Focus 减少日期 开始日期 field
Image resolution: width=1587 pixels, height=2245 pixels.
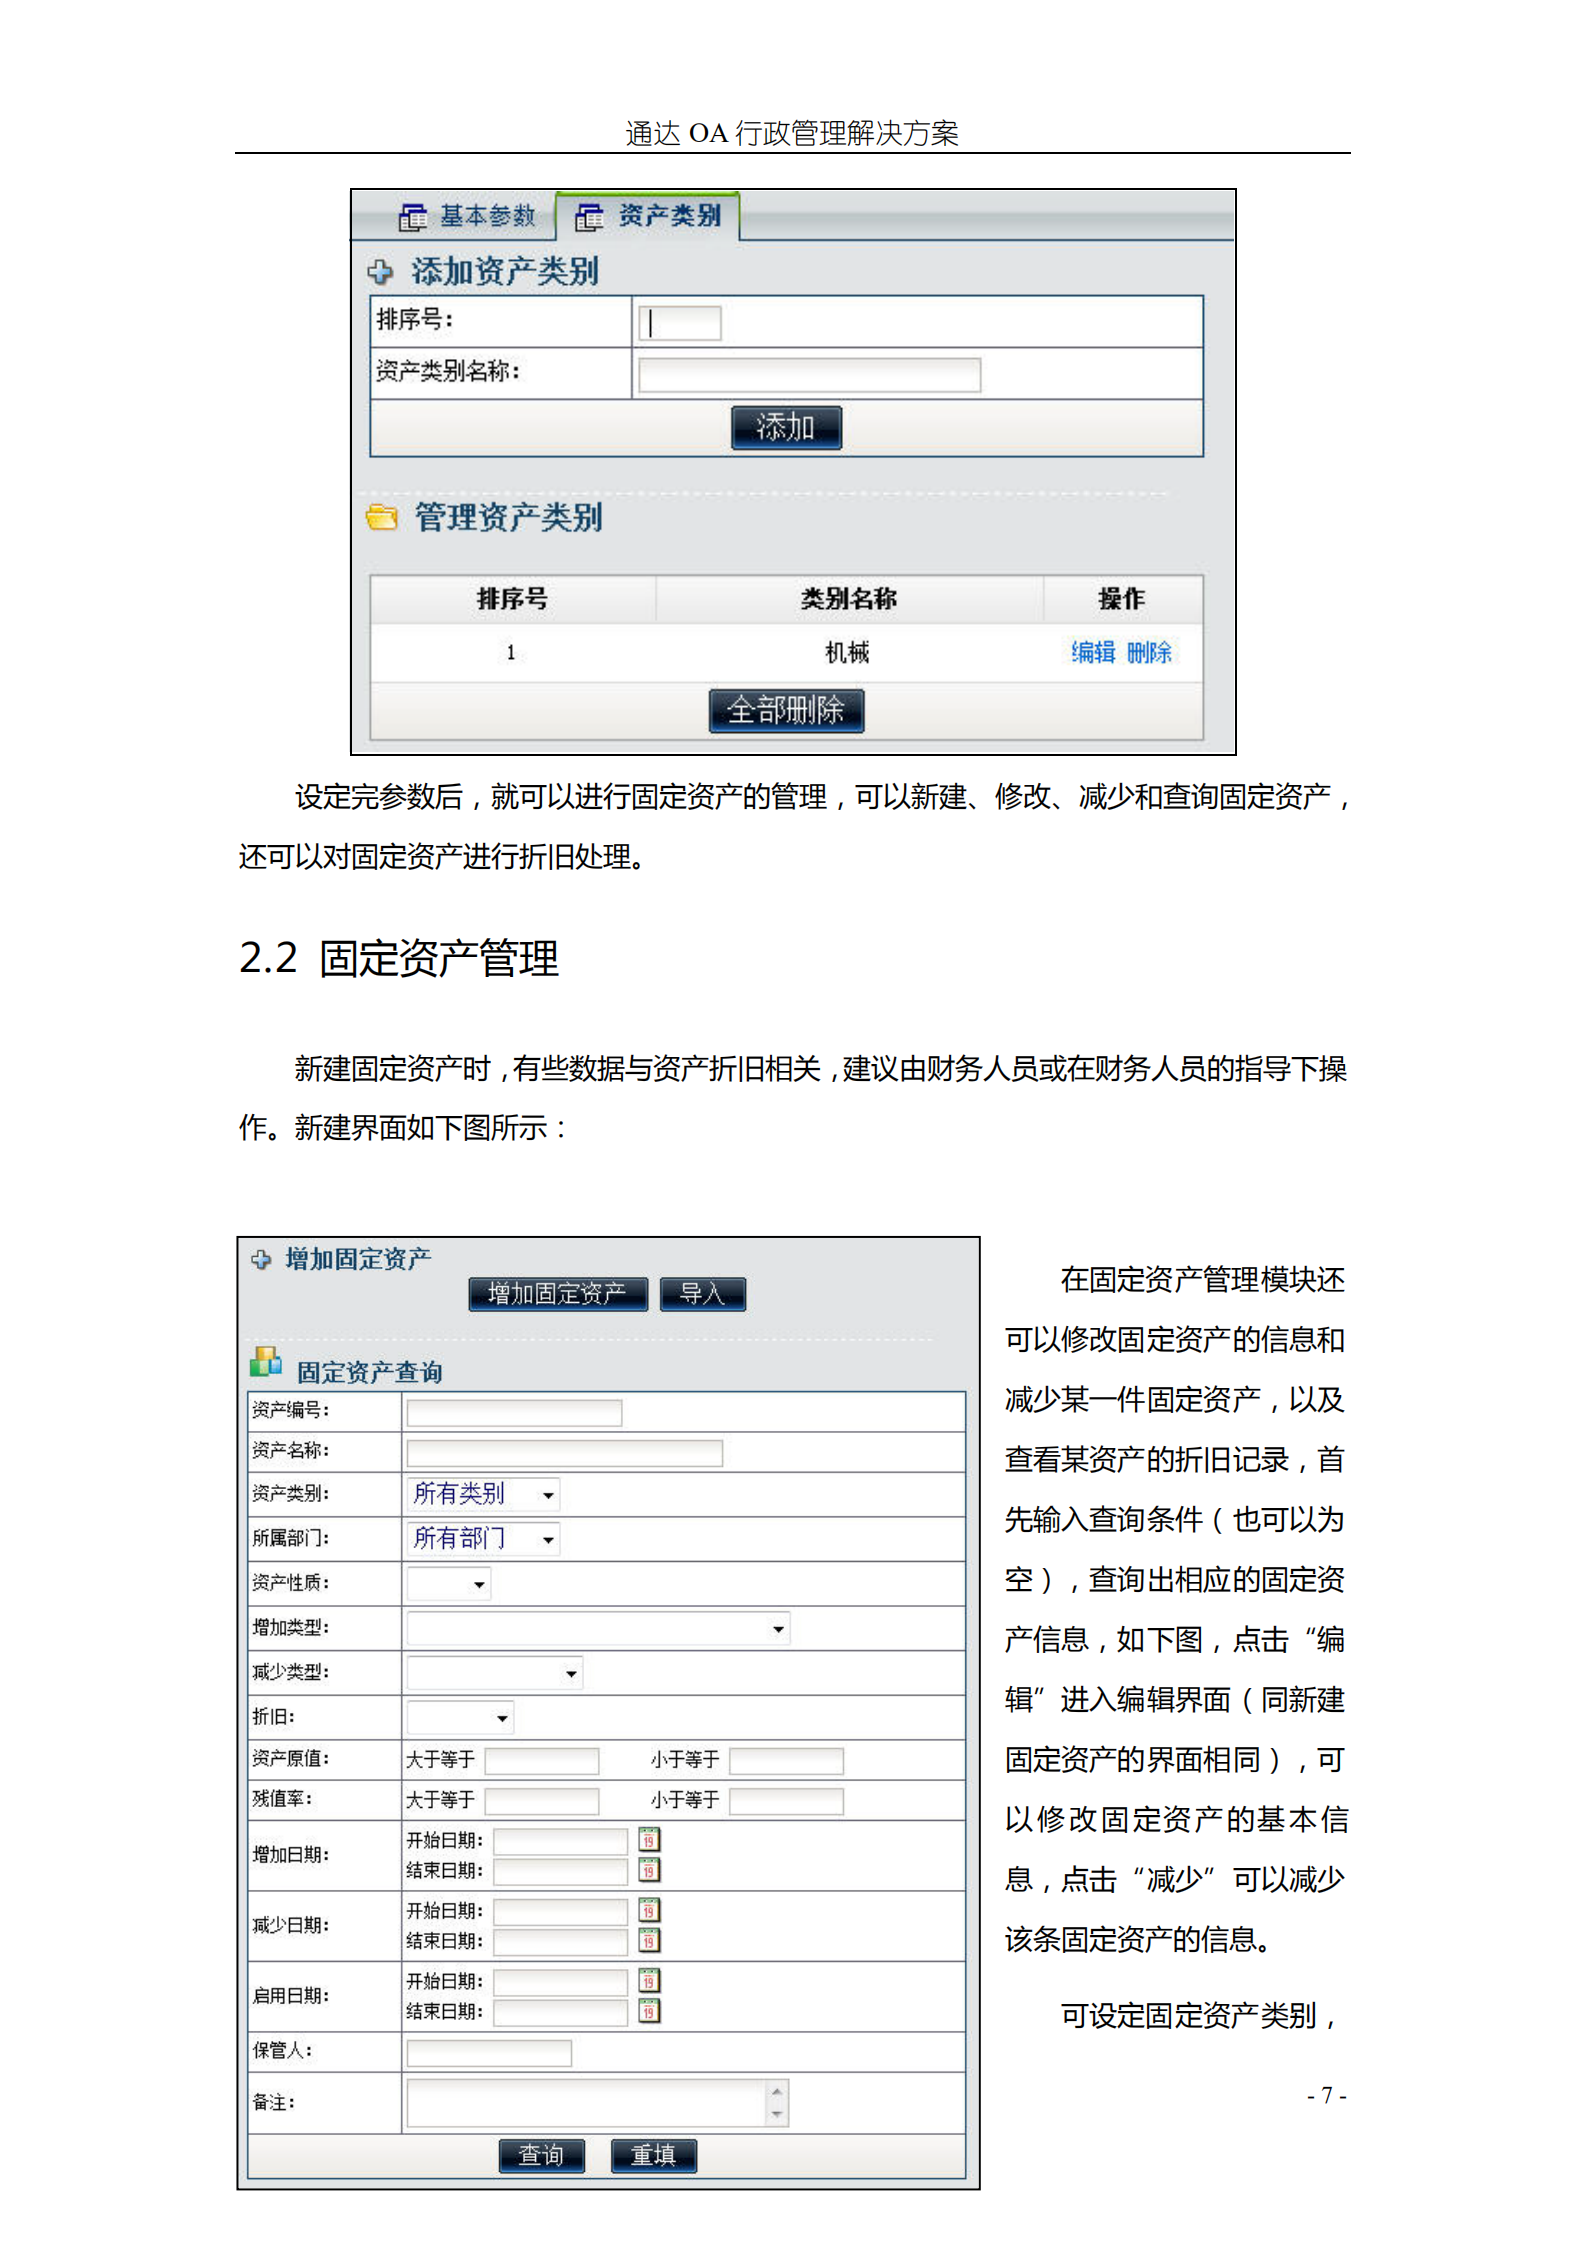(560, 1912)
